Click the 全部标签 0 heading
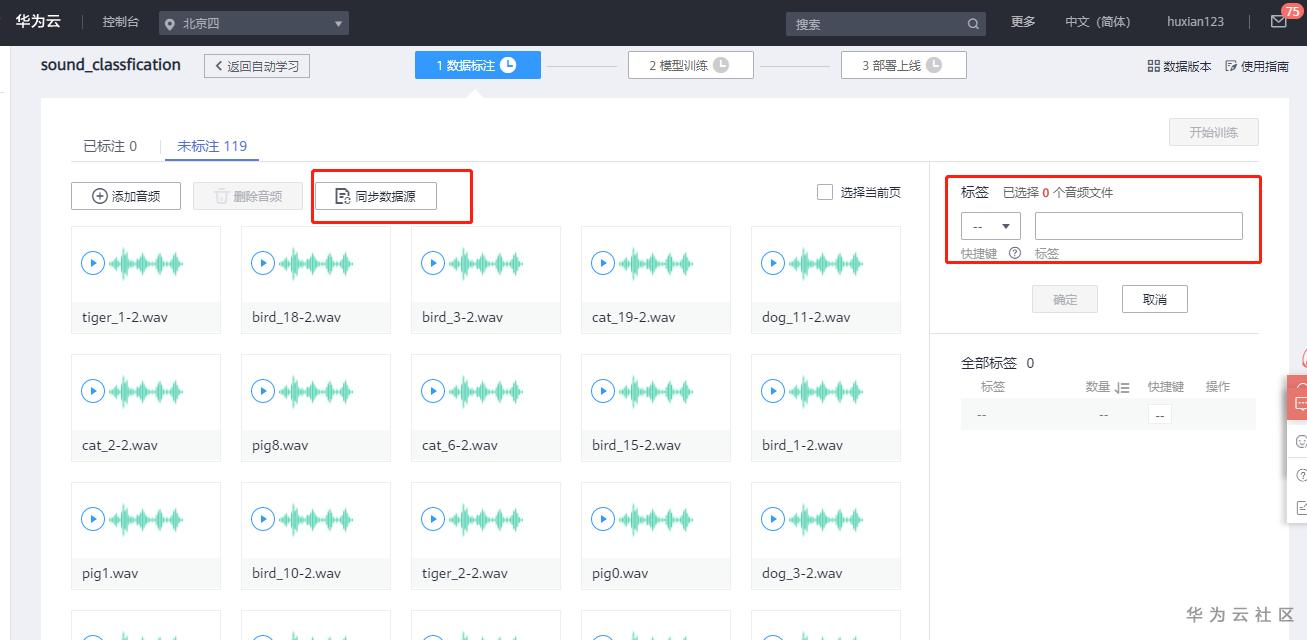The width and height of the screenshot is (1307, 640). point(998,363)
